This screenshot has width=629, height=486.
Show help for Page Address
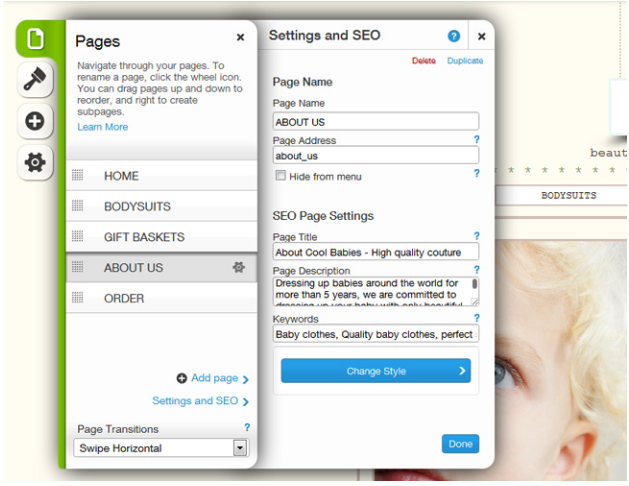coord(476,140)
